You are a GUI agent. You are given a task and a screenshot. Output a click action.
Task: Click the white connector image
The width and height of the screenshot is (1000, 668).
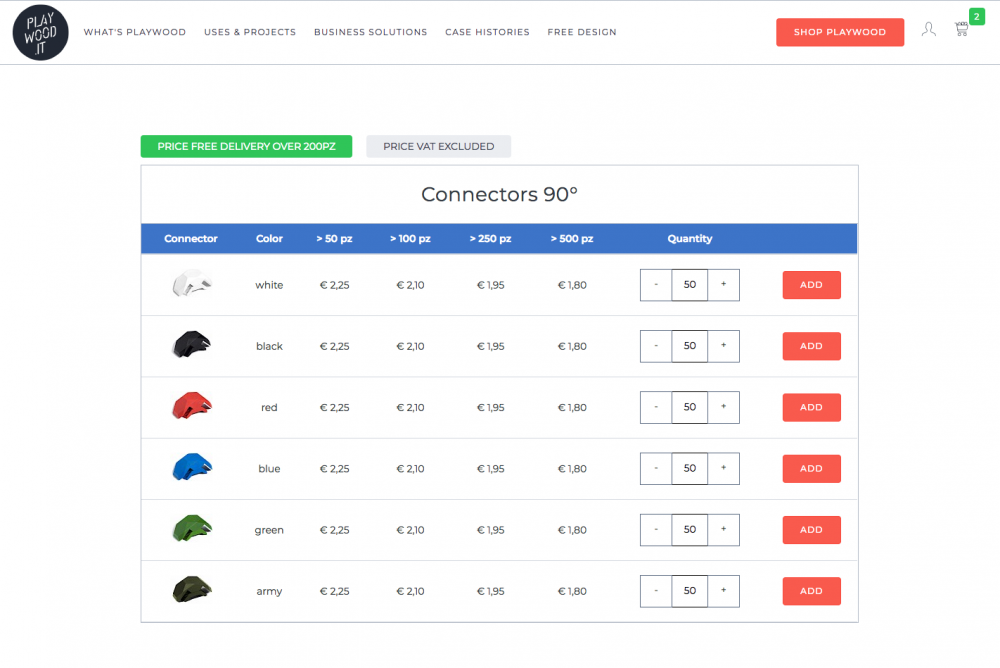(x=191, y=284)
